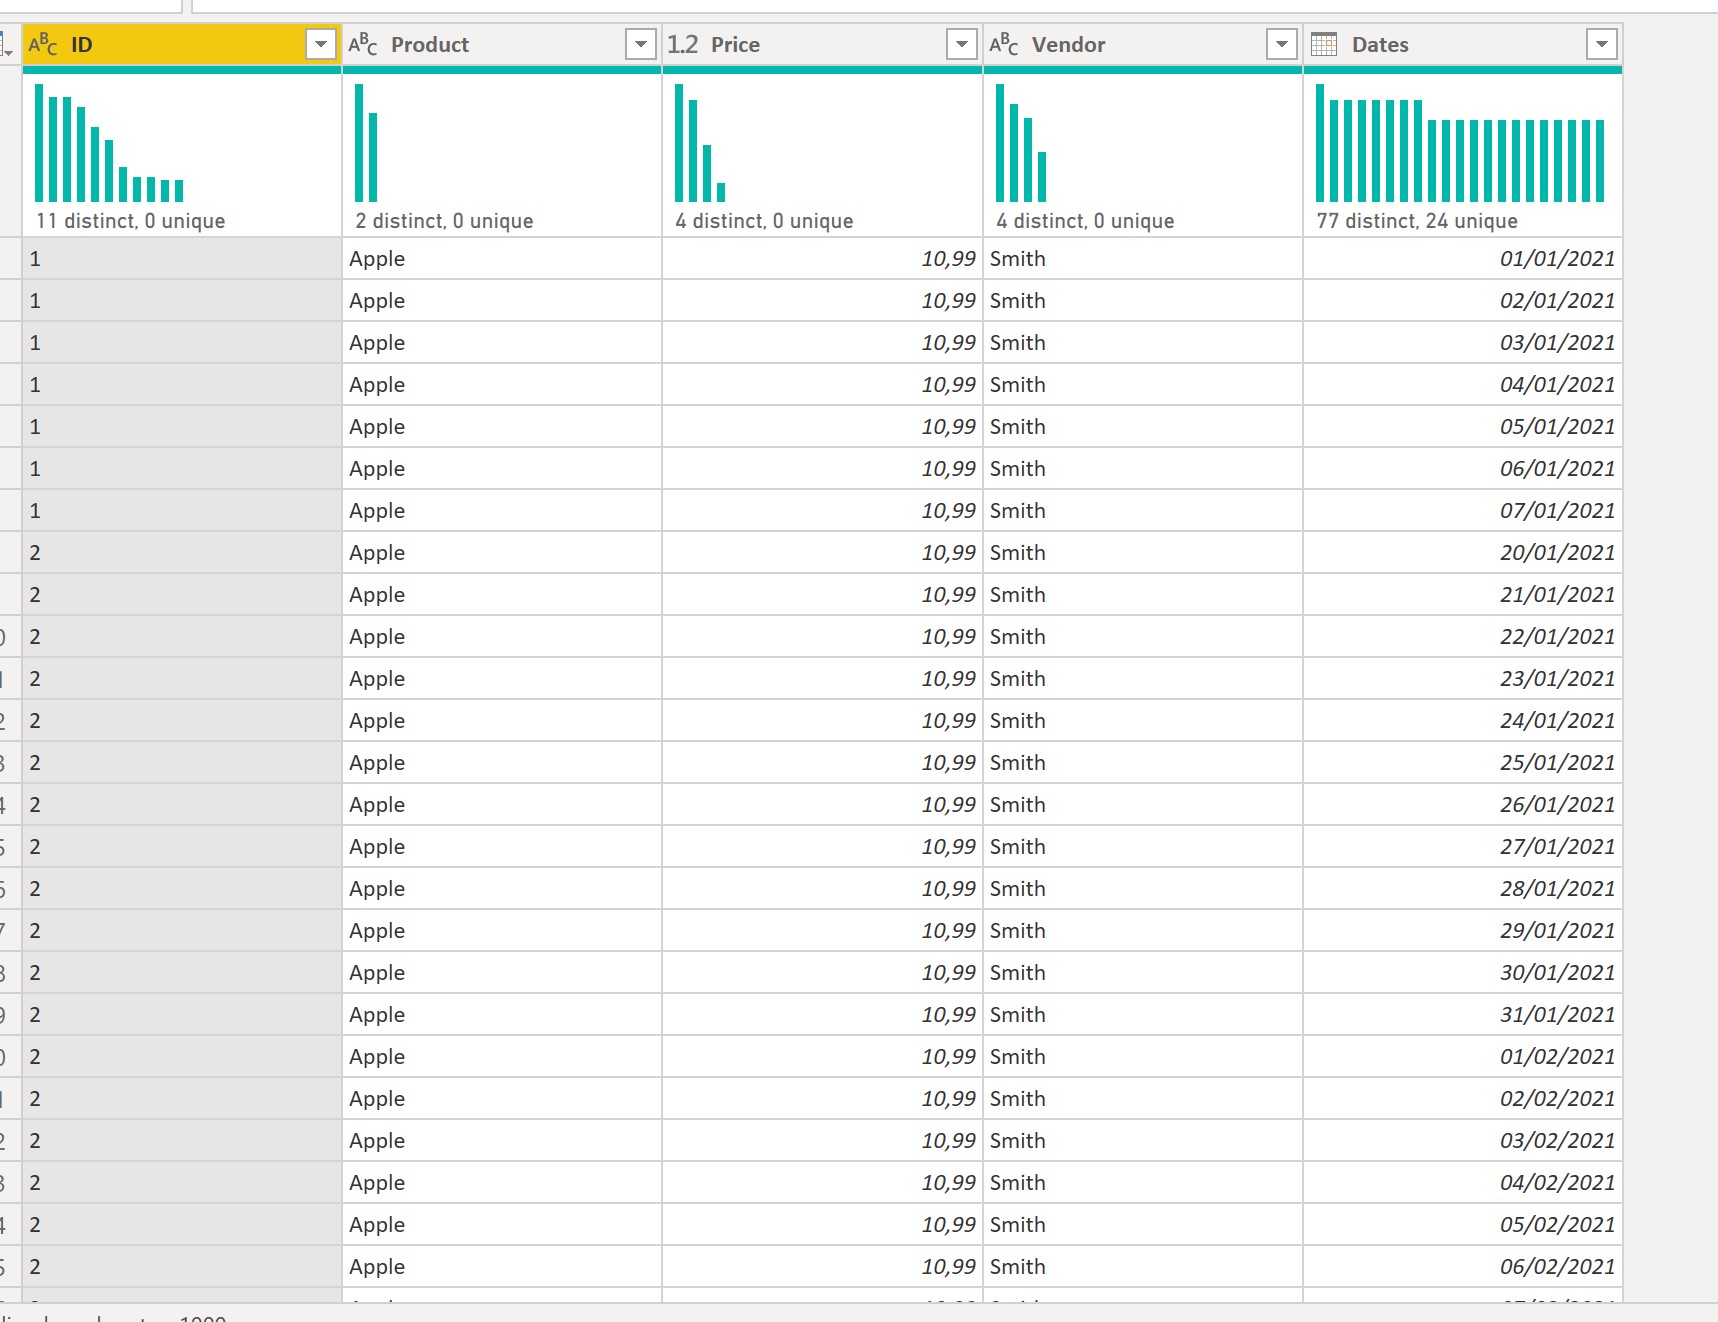Select the ID cell in the 04/01/2021 row

[182, 385]
